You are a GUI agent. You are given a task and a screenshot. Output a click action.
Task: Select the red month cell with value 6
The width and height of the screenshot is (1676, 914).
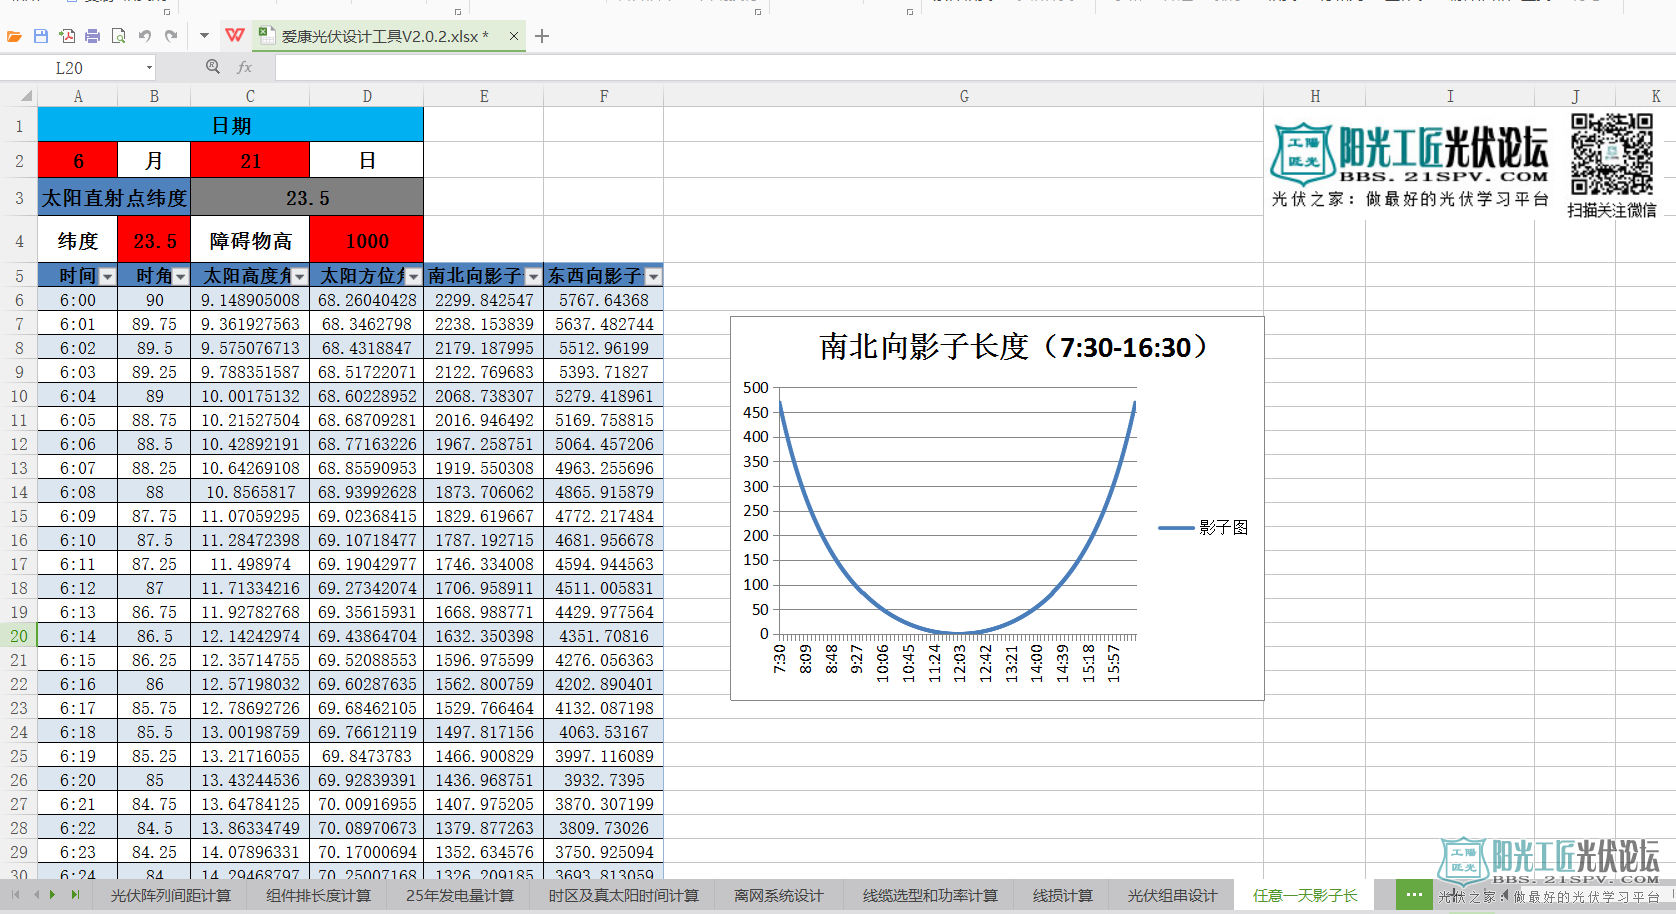point(78,160)
